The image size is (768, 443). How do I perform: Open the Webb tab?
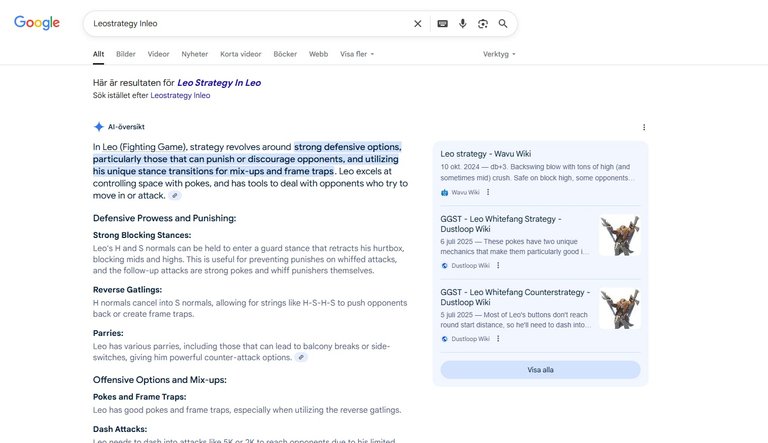(x=318, y=54)
